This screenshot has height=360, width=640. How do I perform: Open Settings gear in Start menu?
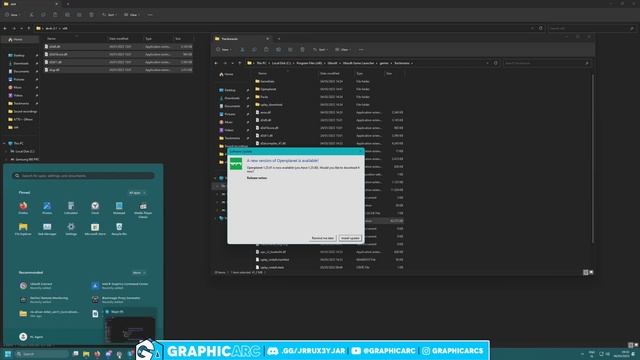coord(71,229)
